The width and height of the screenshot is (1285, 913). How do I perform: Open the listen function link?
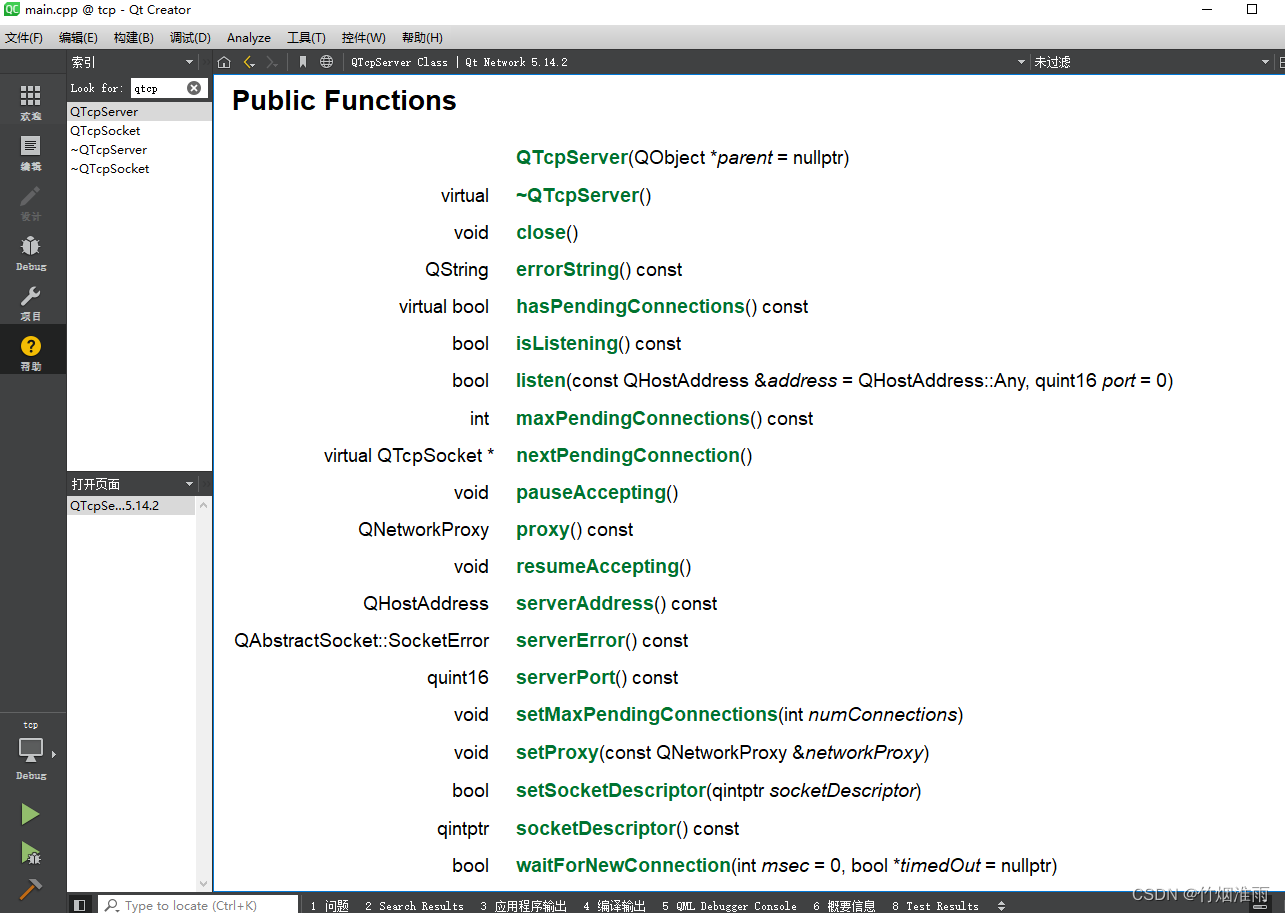(x=541, y=380)
